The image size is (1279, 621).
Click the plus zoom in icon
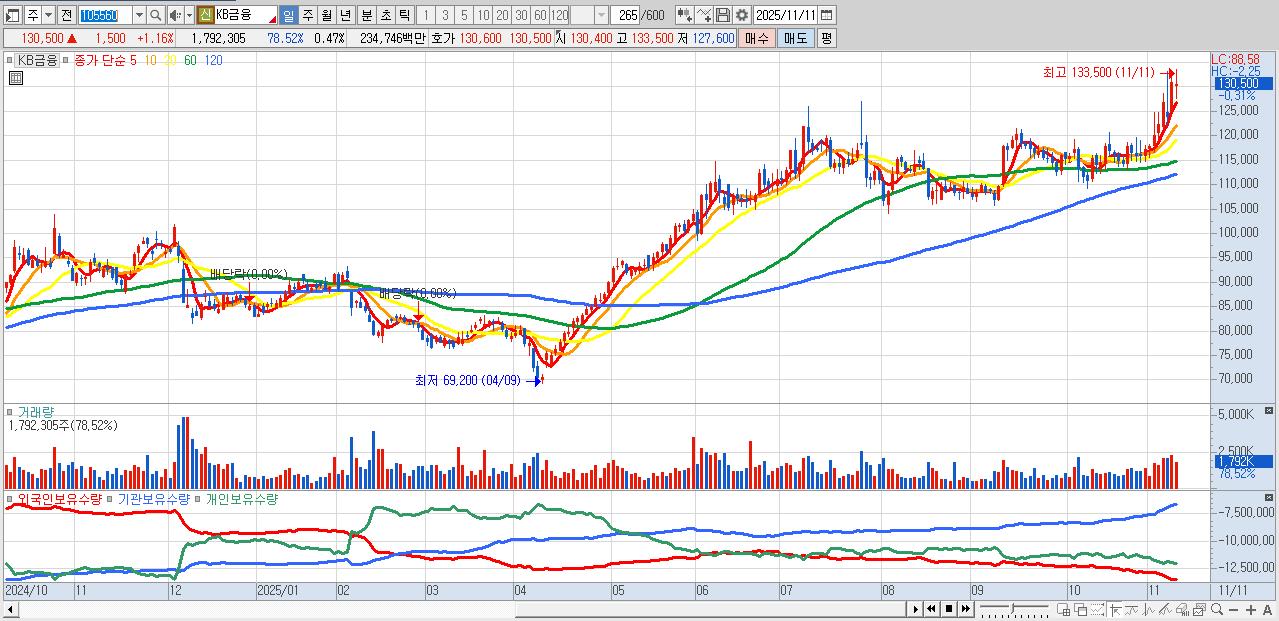coord(1251,610)
